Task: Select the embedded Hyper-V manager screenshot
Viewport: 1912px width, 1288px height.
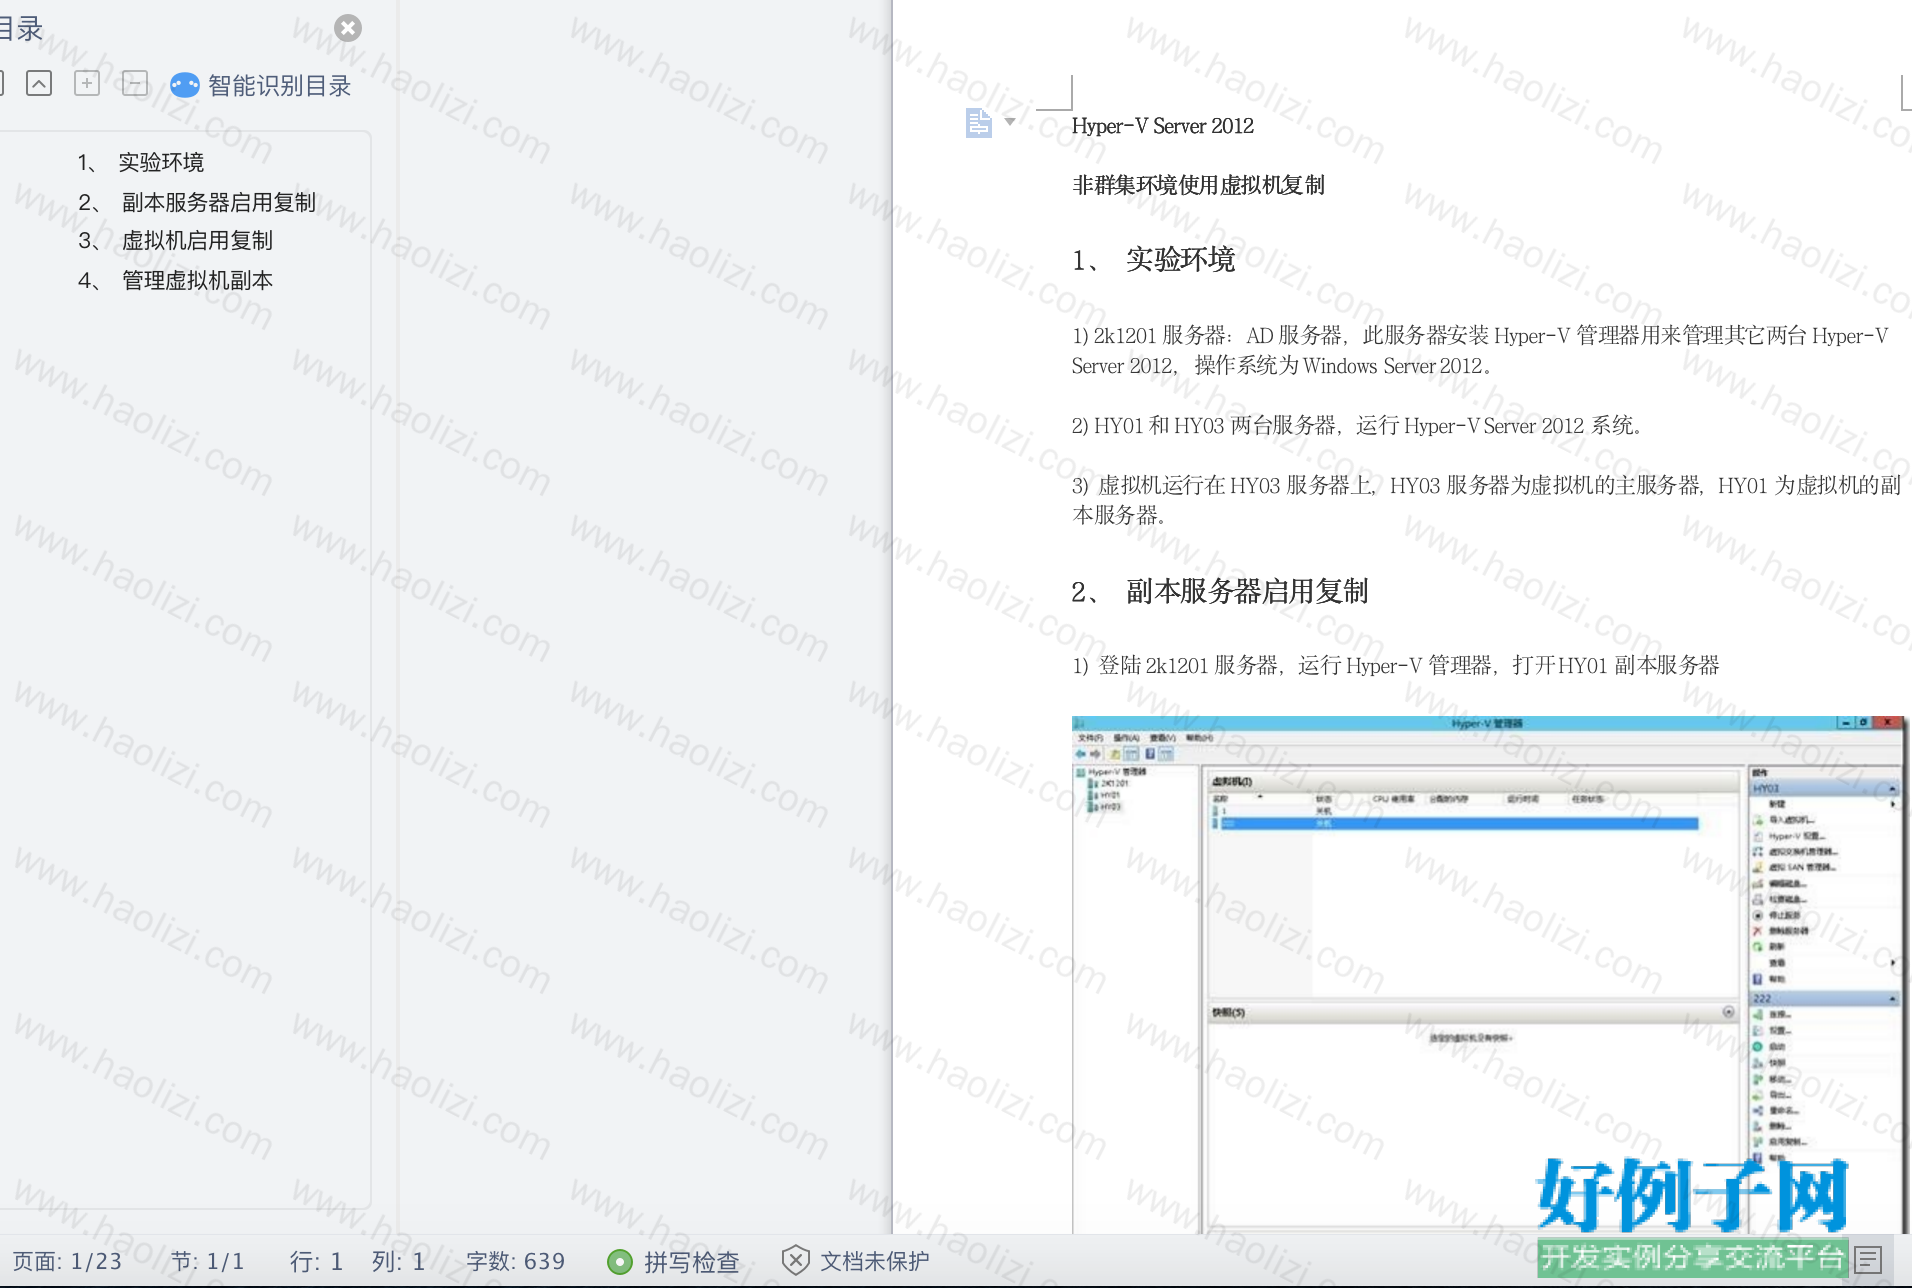Action: [1488, 975]
